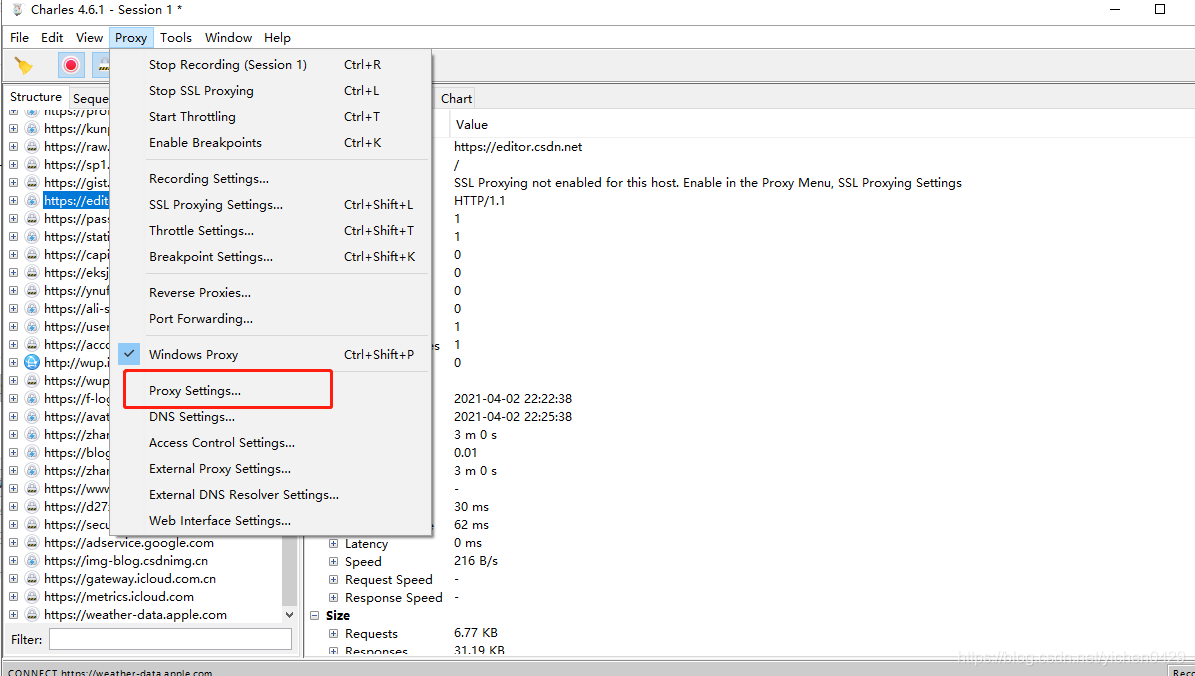This screenshot has width=1195, height=676.
Task: Click into the Filter text field
Action: tap(170, 639)
